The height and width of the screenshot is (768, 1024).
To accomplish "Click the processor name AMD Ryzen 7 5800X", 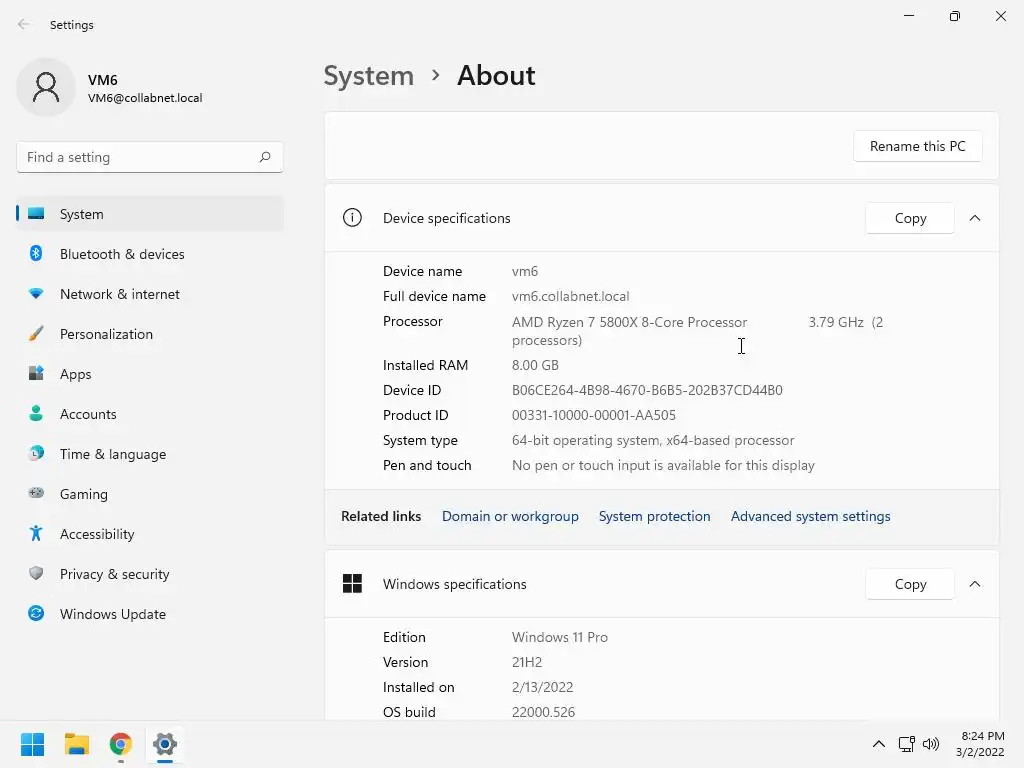I will pos(630,322).
